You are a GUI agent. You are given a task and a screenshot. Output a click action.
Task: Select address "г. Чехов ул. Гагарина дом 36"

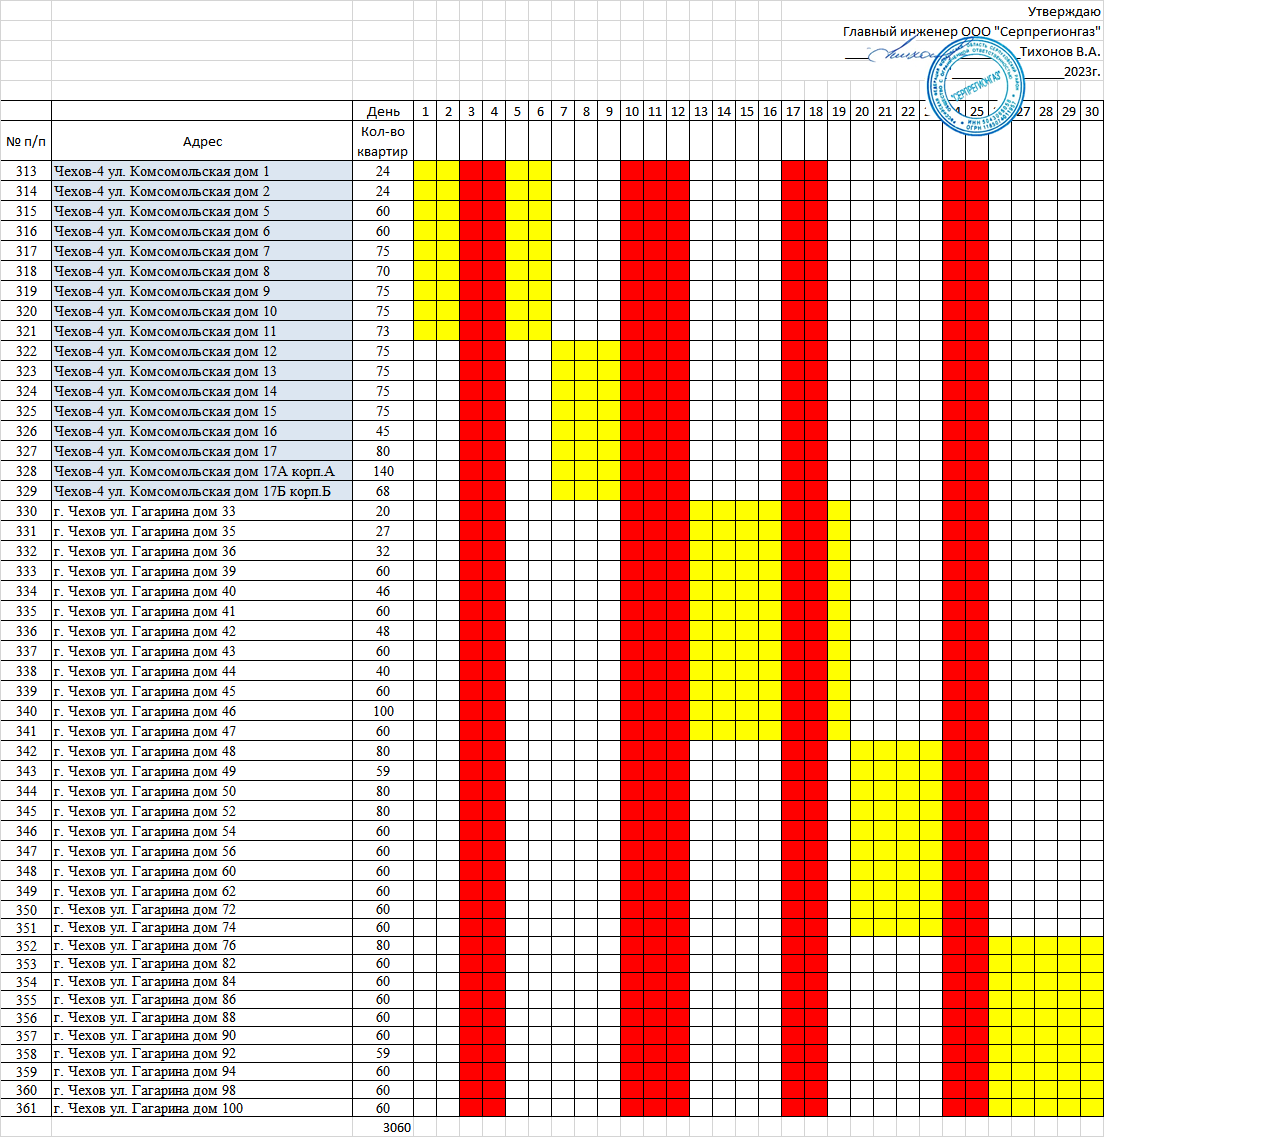[202, 551]
